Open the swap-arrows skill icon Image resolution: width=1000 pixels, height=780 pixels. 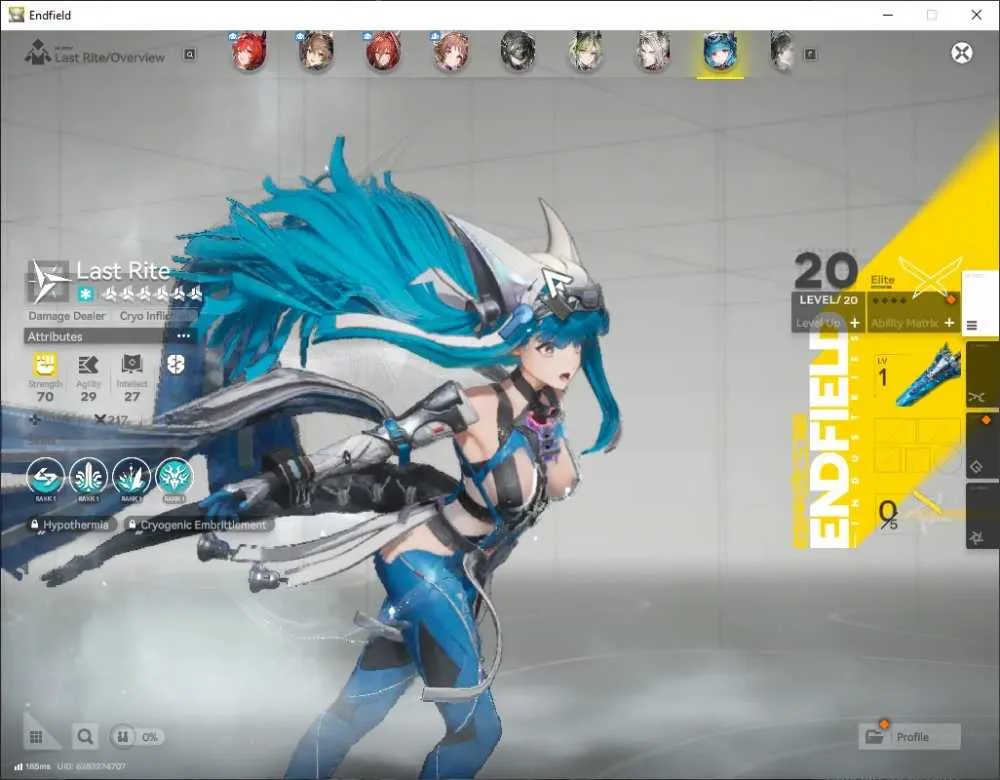pos(45,477)
